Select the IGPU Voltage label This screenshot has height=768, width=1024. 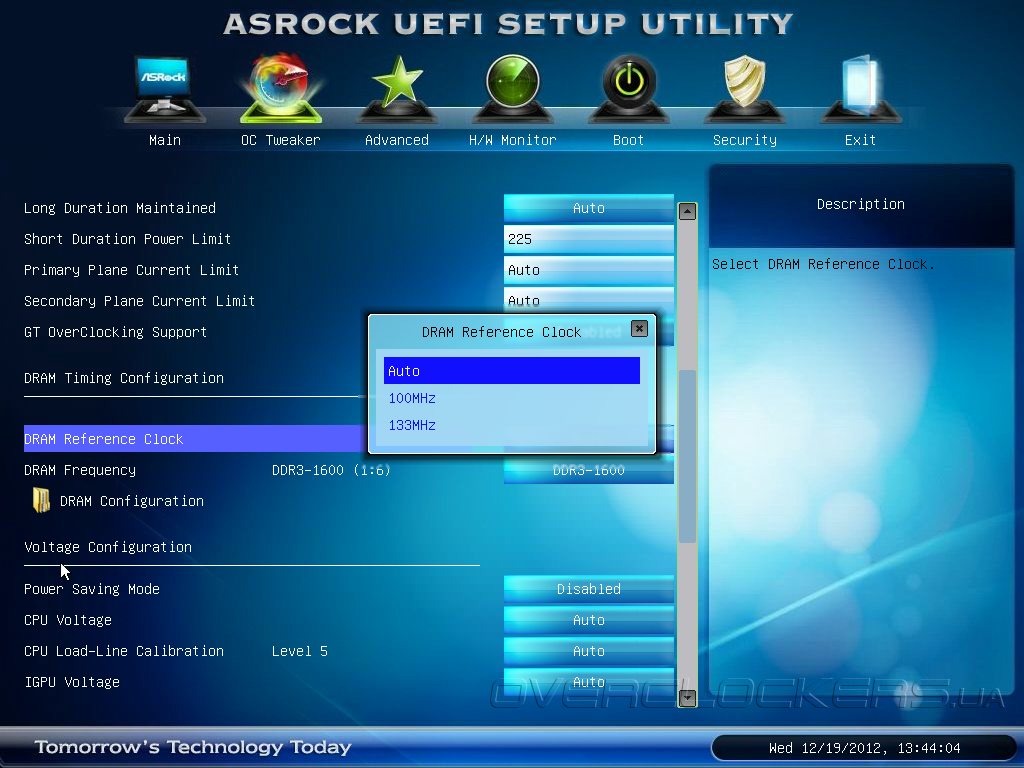pos(72,682)
